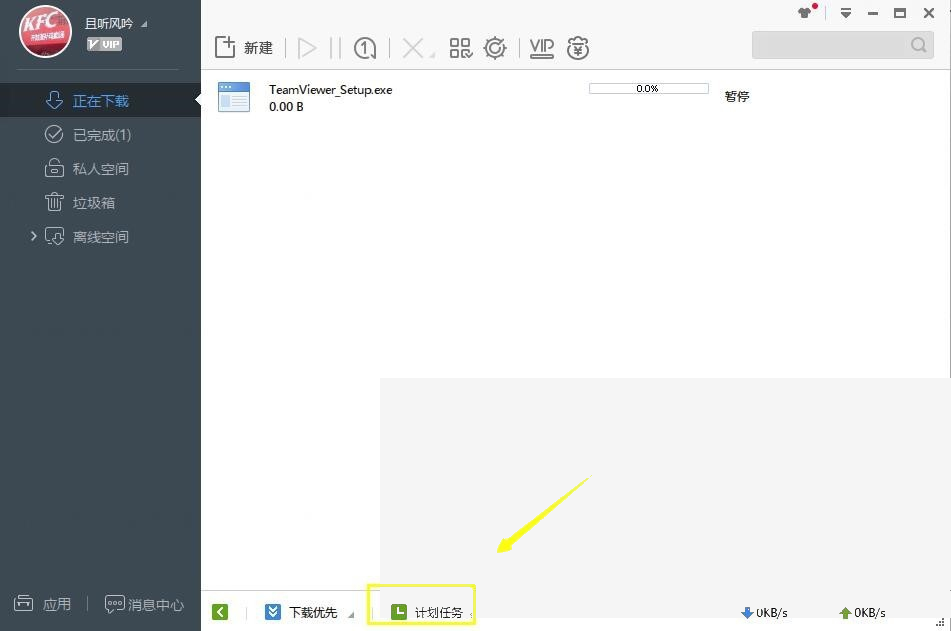951x631 pixels.
Task: Click the 新建 new task icon
Action: point(225,47)
